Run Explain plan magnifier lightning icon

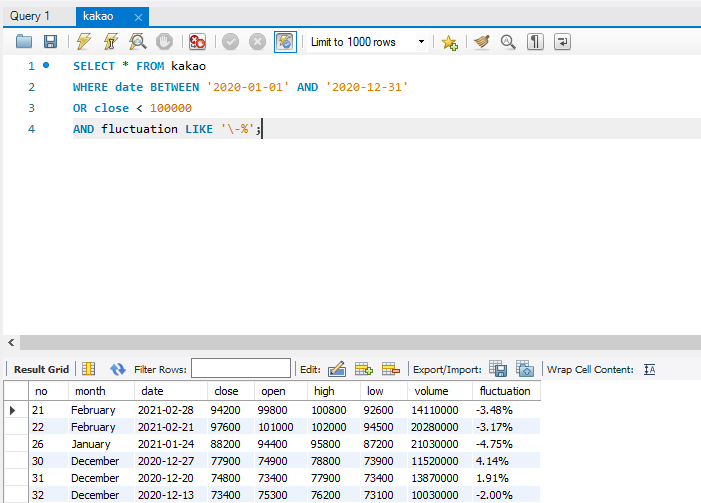click(138, 42)
